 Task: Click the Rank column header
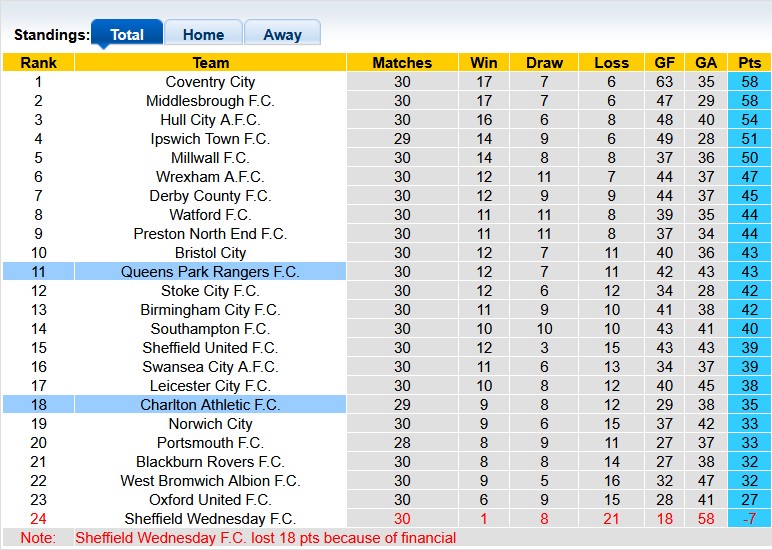point(38,63)
